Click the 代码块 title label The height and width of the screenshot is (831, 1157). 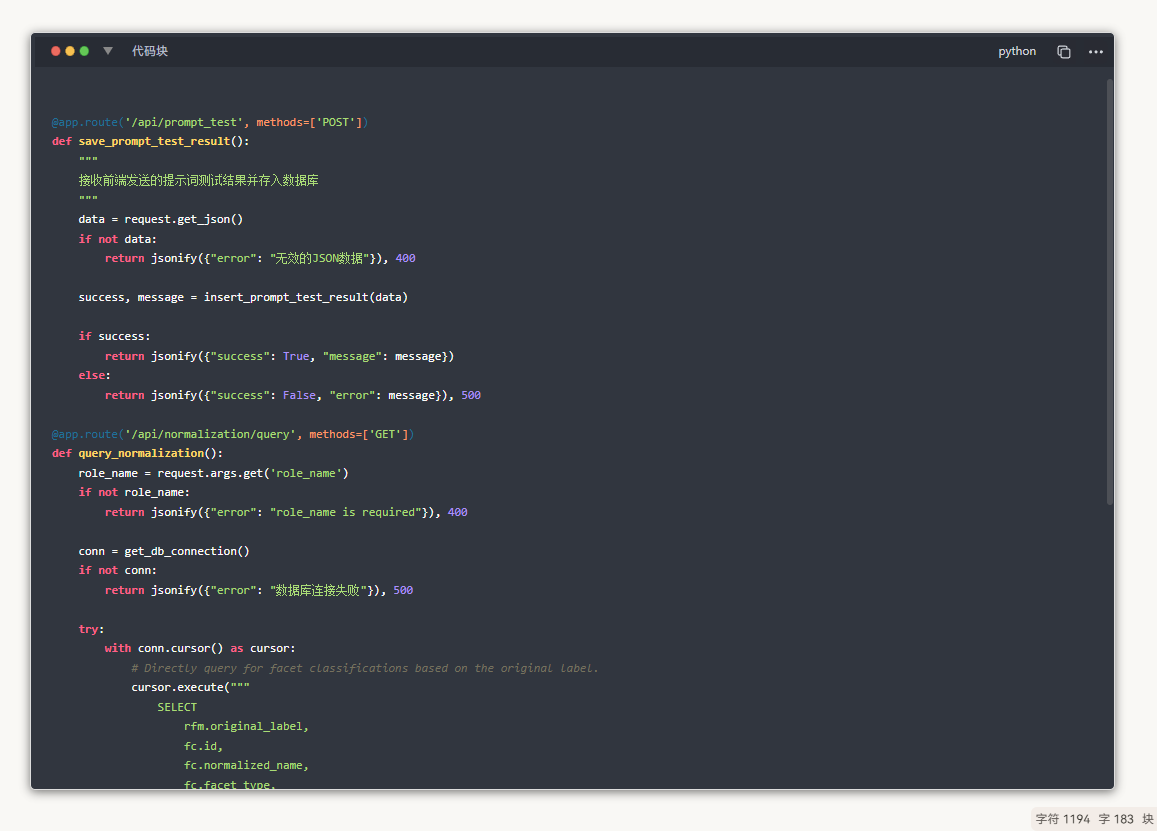[x=150, y=51]
